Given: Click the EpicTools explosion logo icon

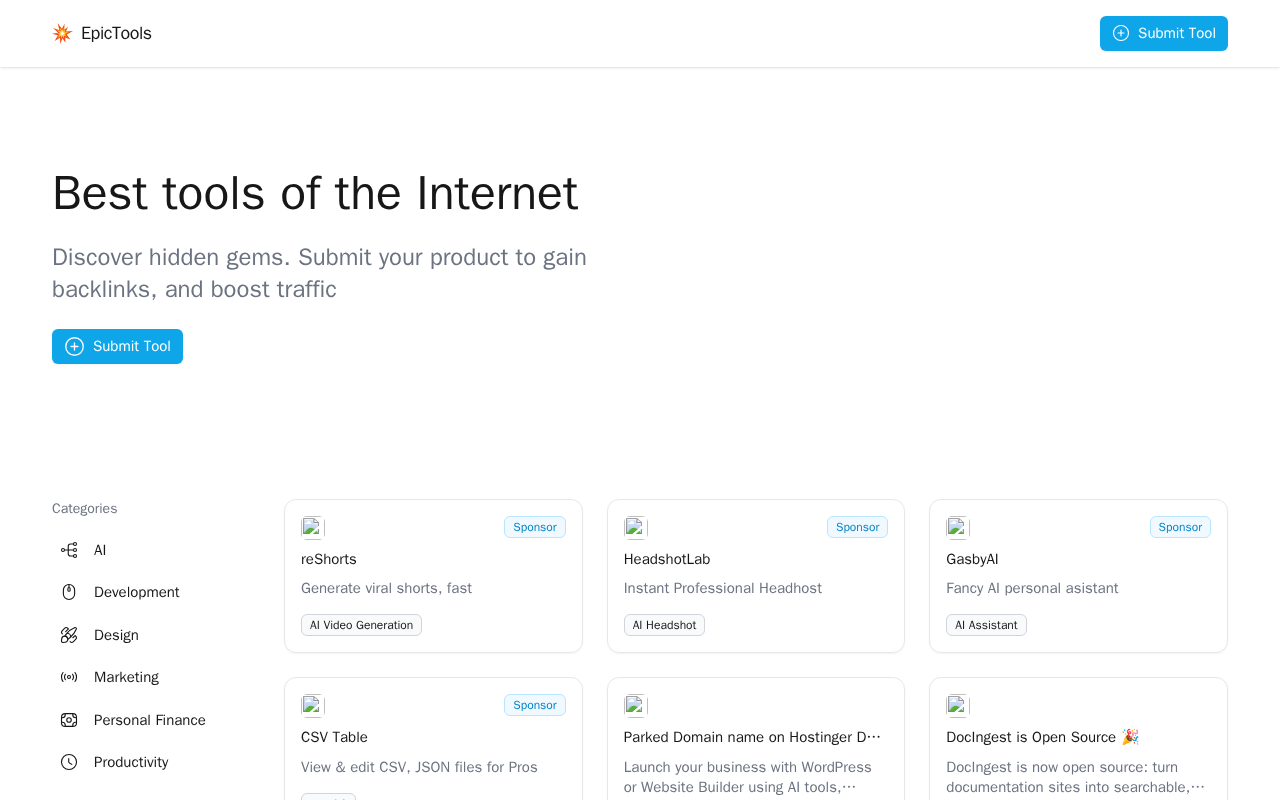Looking at the screenshot, I should (x=62, y=33).
